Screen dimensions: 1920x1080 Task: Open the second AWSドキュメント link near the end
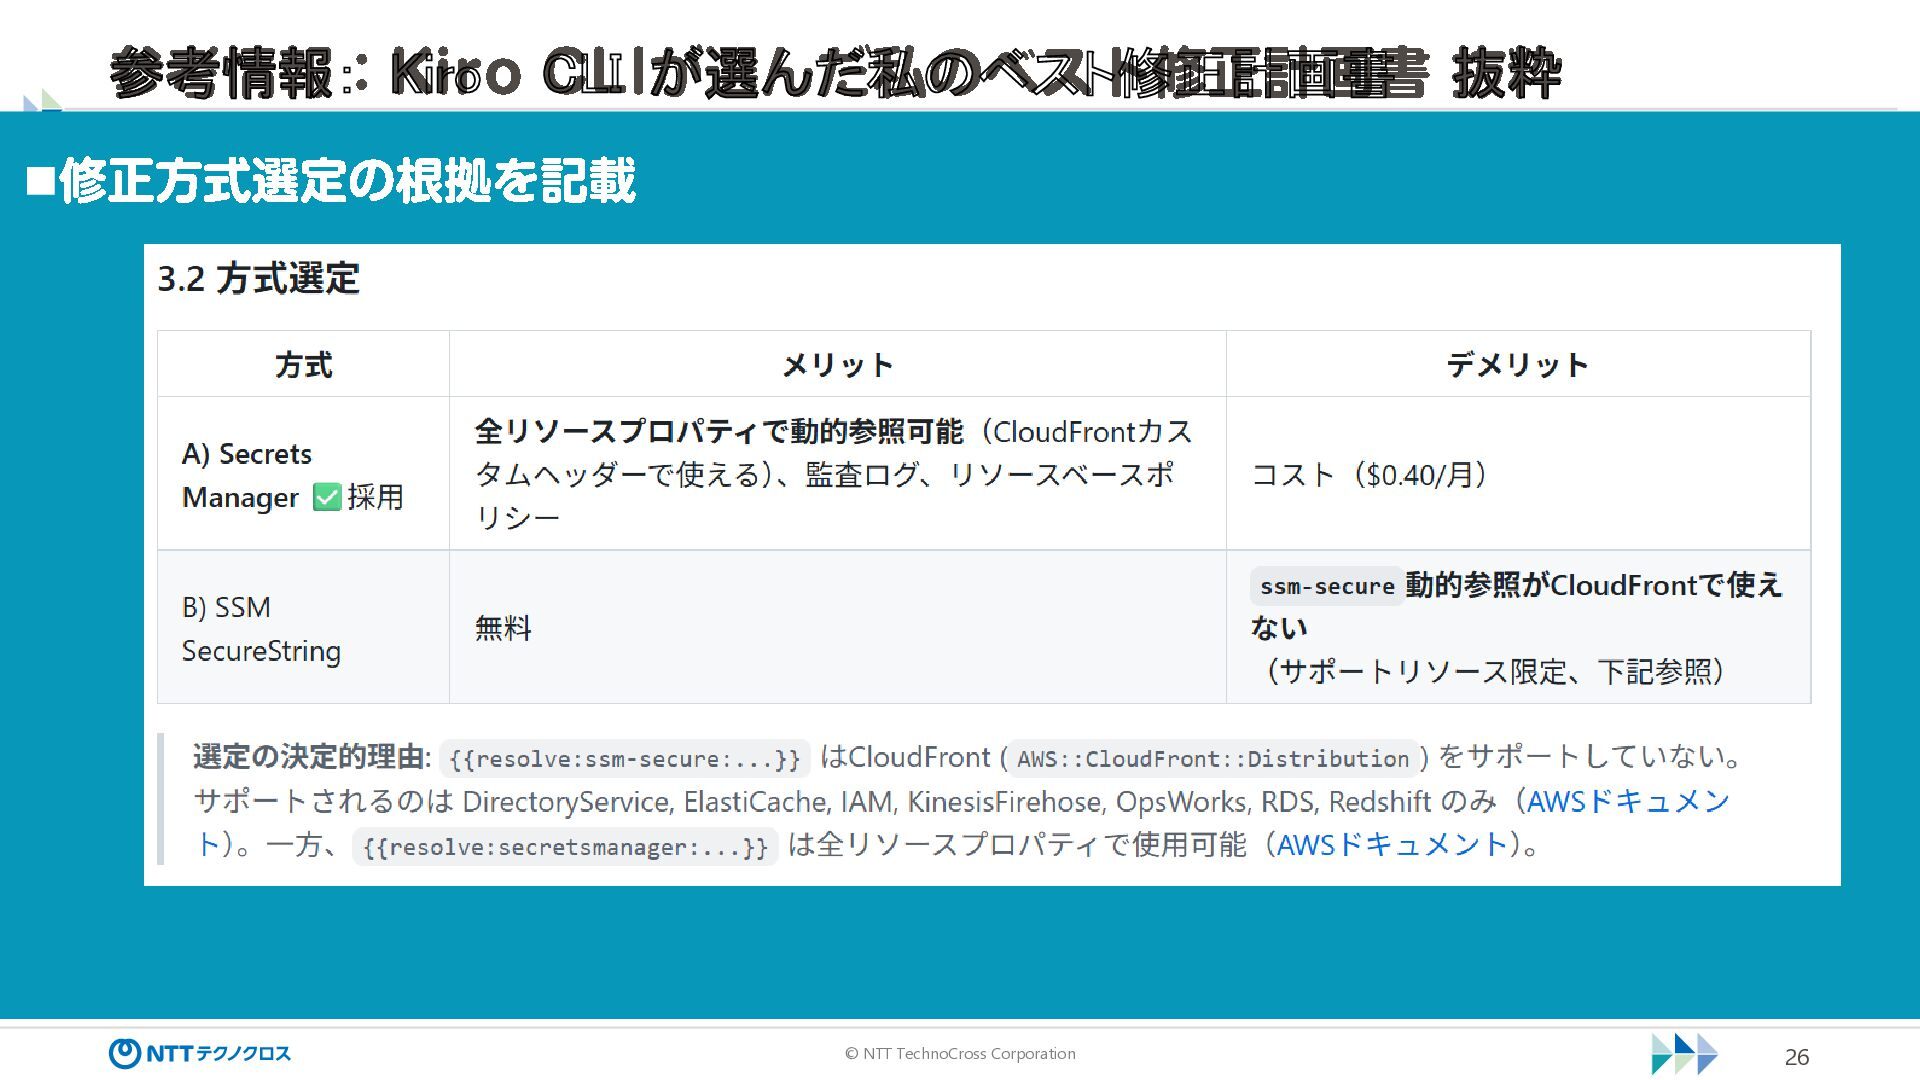pyautogui.click(x=1393, y=845)
